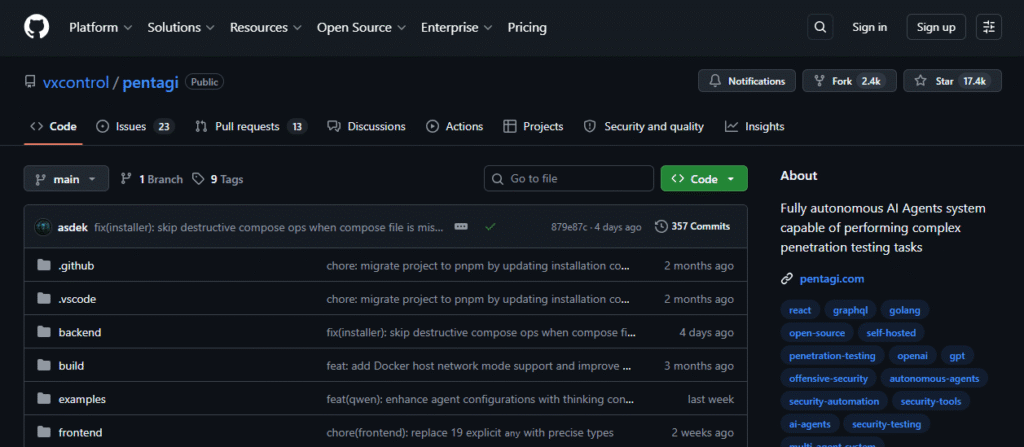The width and height of the screenshot is (1024, 447).
Task: View 357 Commits history link
Action: [692, 227]
